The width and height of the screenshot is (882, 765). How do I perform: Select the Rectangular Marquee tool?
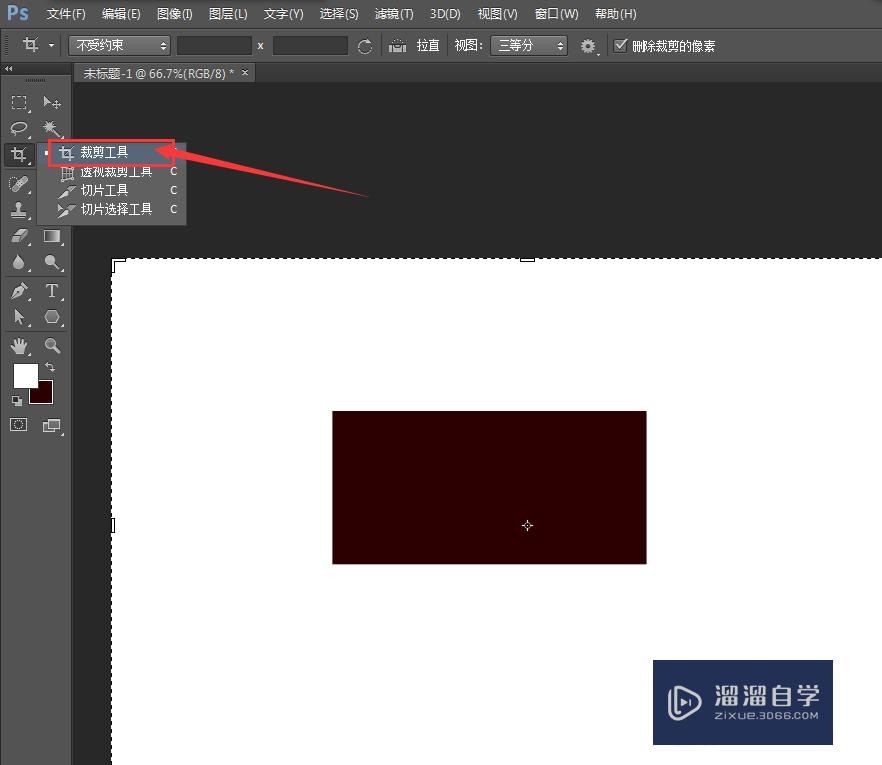(19, 102)
